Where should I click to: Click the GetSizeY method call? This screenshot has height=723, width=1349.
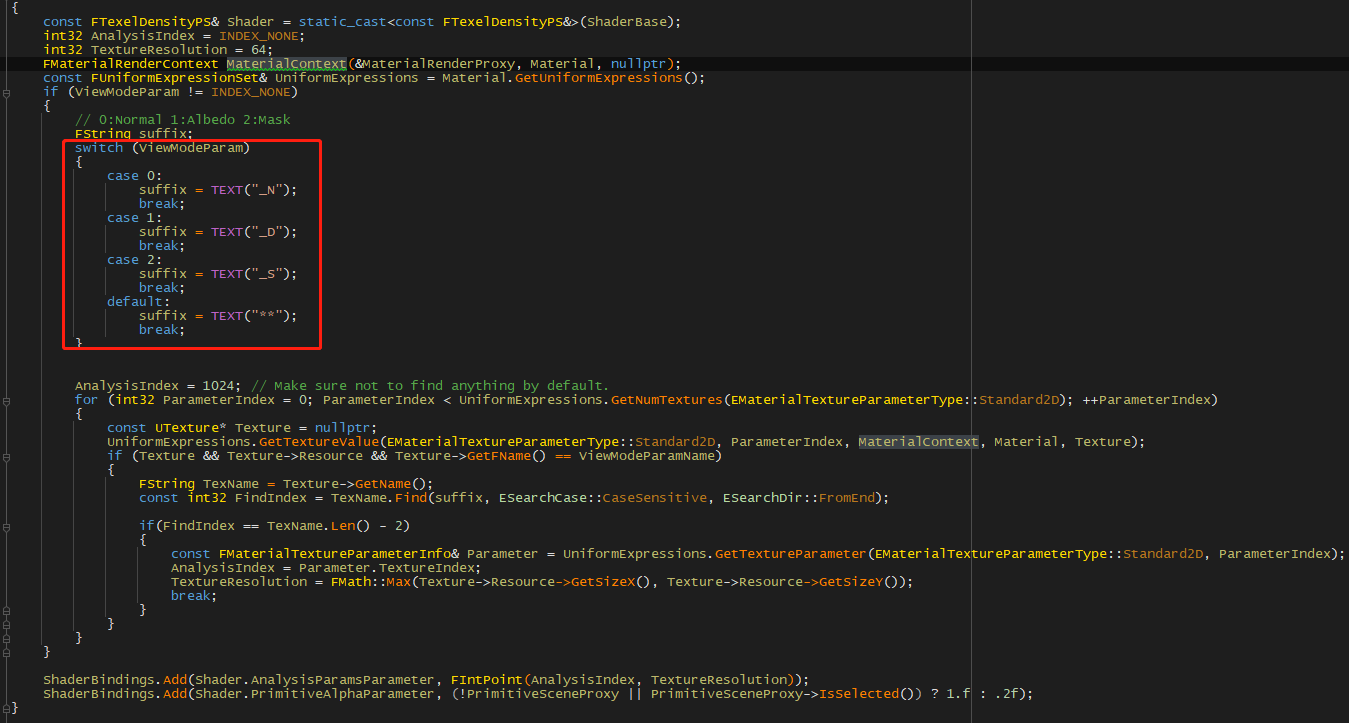coord(850,582)
